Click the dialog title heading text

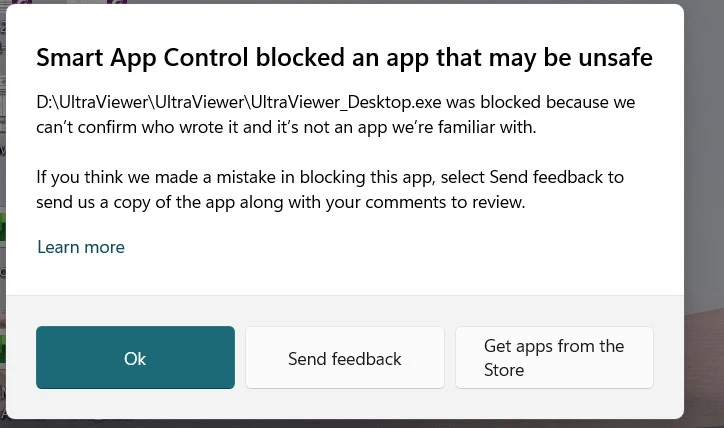tap(344, 58)
